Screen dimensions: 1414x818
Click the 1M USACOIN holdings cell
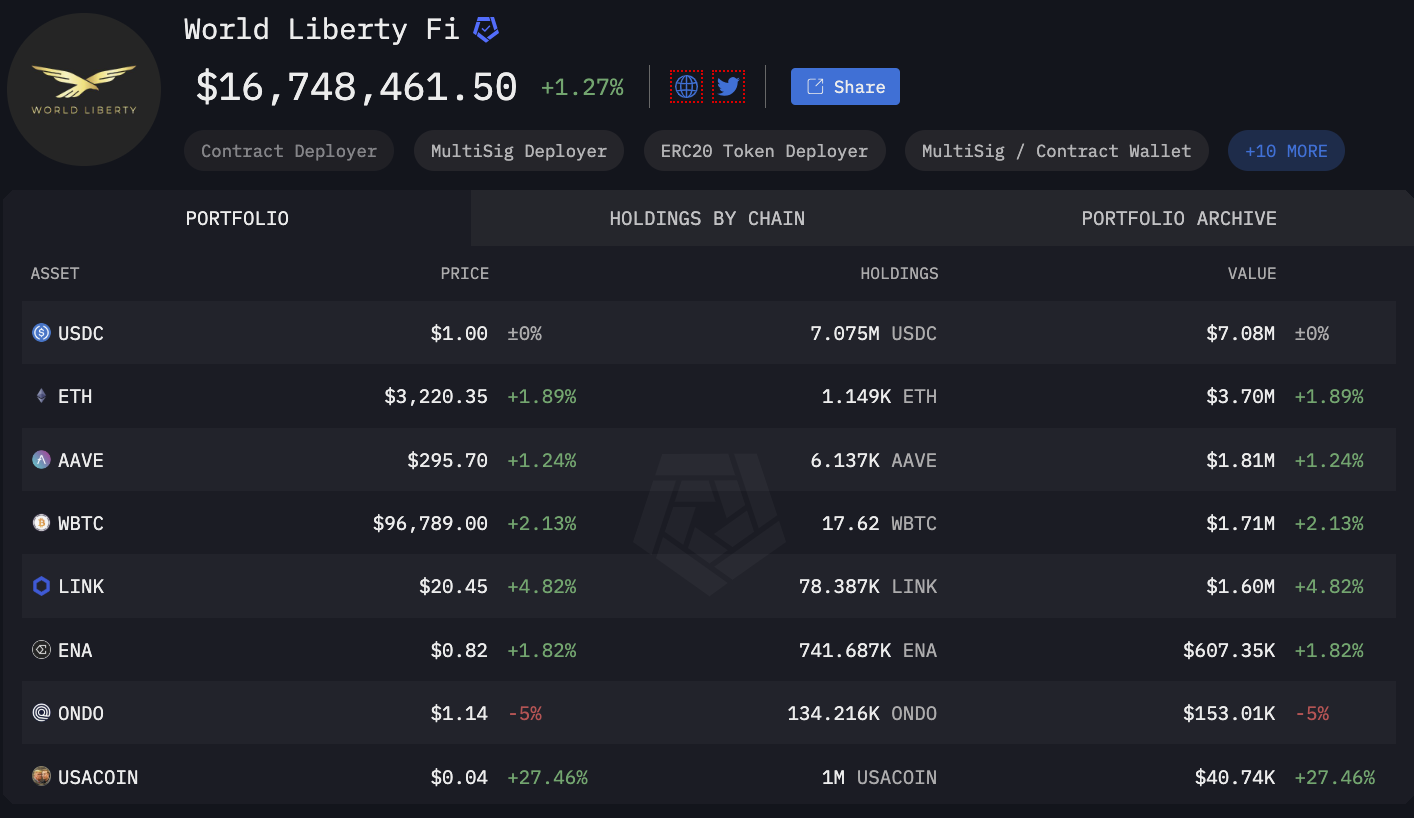(880, 777)
